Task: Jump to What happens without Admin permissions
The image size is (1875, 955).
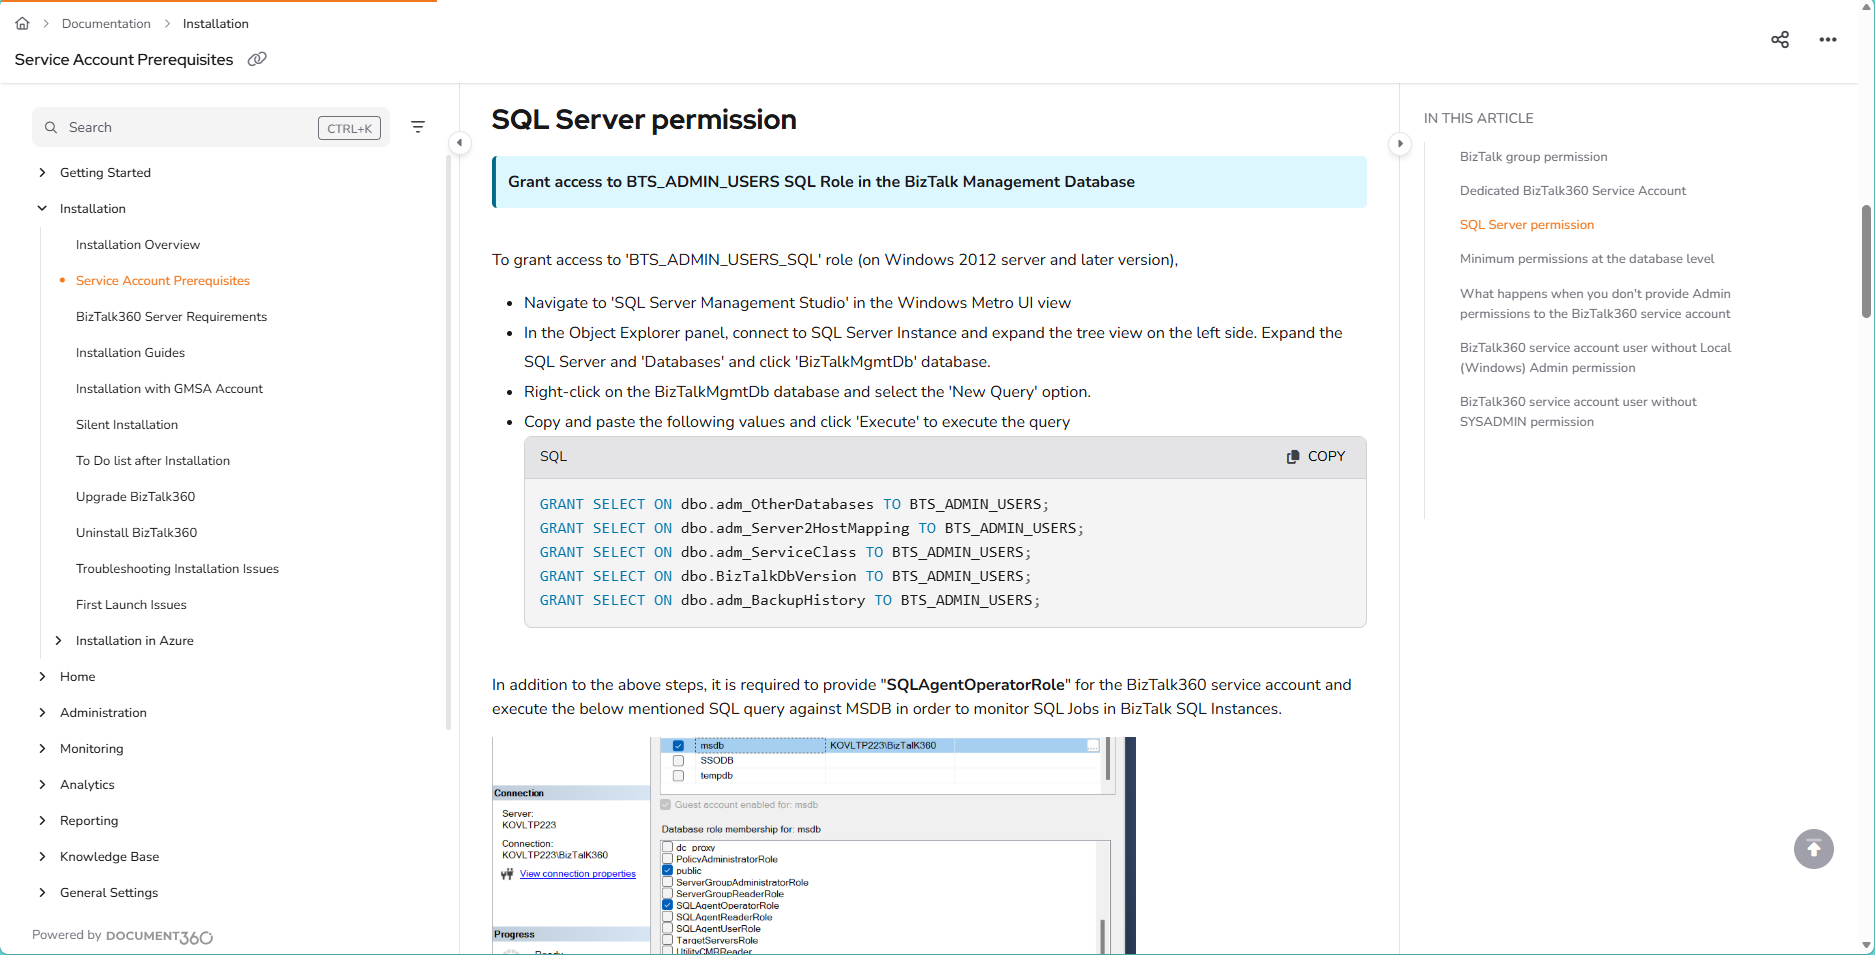Action: (x=1595, y=304)
